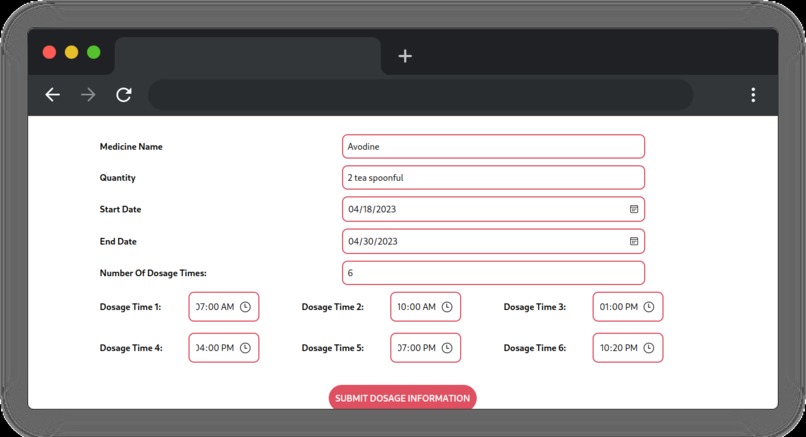
Task: Click the Number Of Dosage Times label
Action: coord(153,273)
